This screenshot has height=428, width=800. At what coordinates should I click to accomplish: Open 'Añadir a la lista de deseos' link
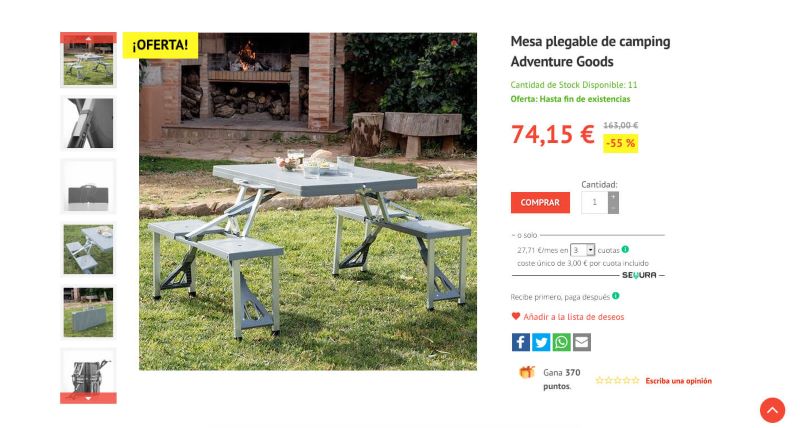(x=573, y=317)
